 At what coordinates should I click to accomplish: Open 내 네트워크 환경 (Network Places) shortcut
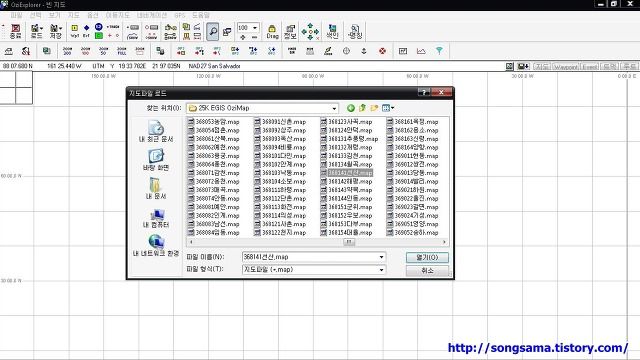pyautogui.click(x=156, y=245)
